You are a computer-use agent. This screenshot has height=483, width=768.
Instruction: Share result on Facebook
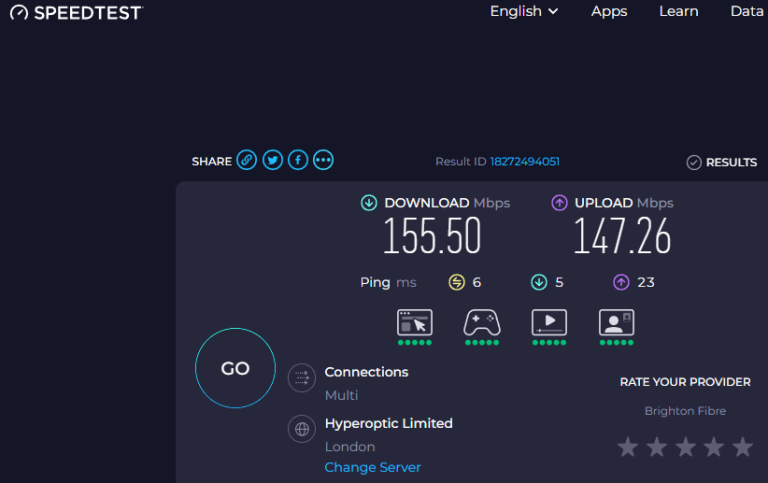tap(298, 160)
